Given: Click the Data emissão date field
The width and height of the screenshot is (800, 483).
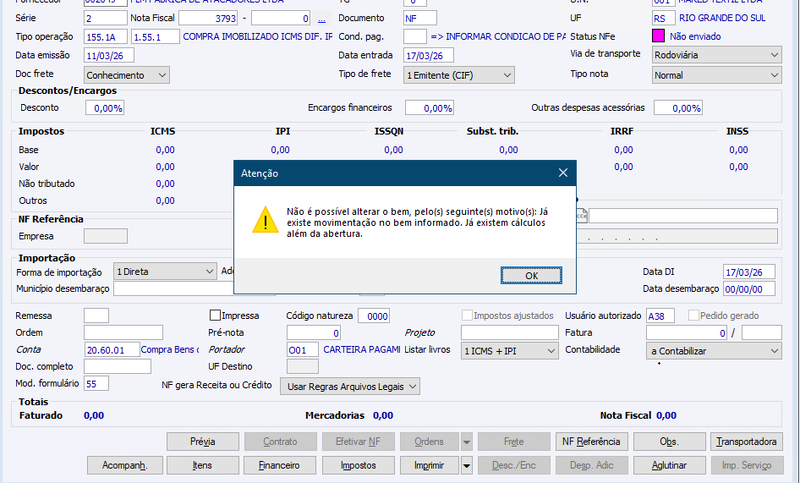Looking at the screenshot, I should [109, 55].
